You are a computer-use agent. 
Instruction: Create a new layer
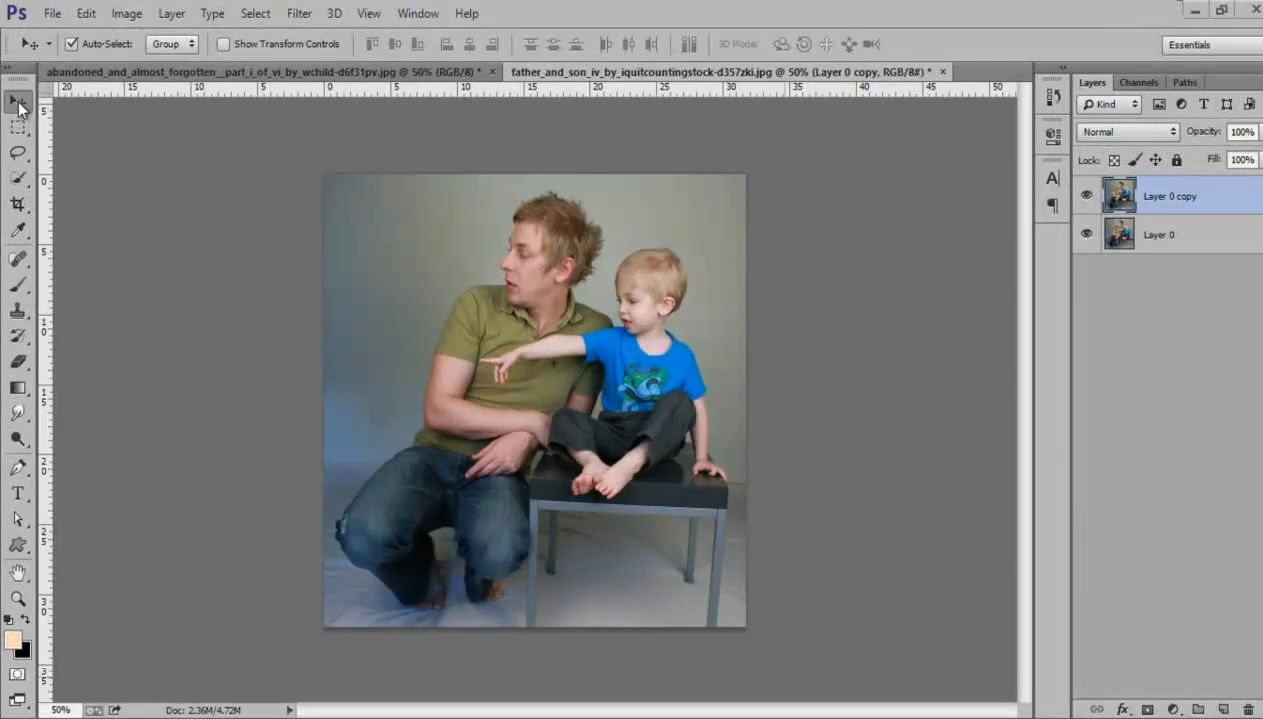1223,709
